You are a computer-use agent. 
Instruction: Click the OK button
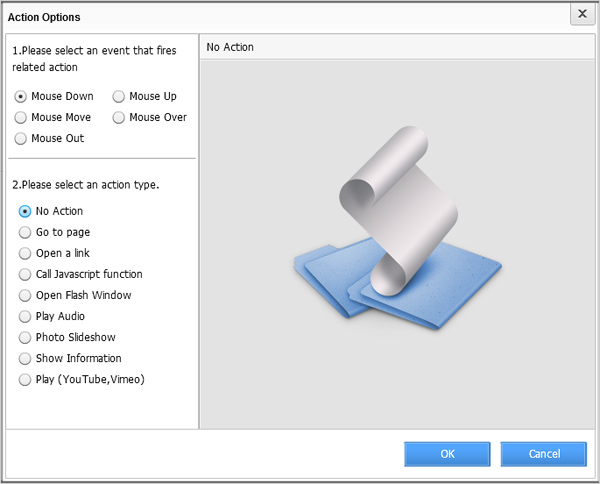(x=447, y=454)
